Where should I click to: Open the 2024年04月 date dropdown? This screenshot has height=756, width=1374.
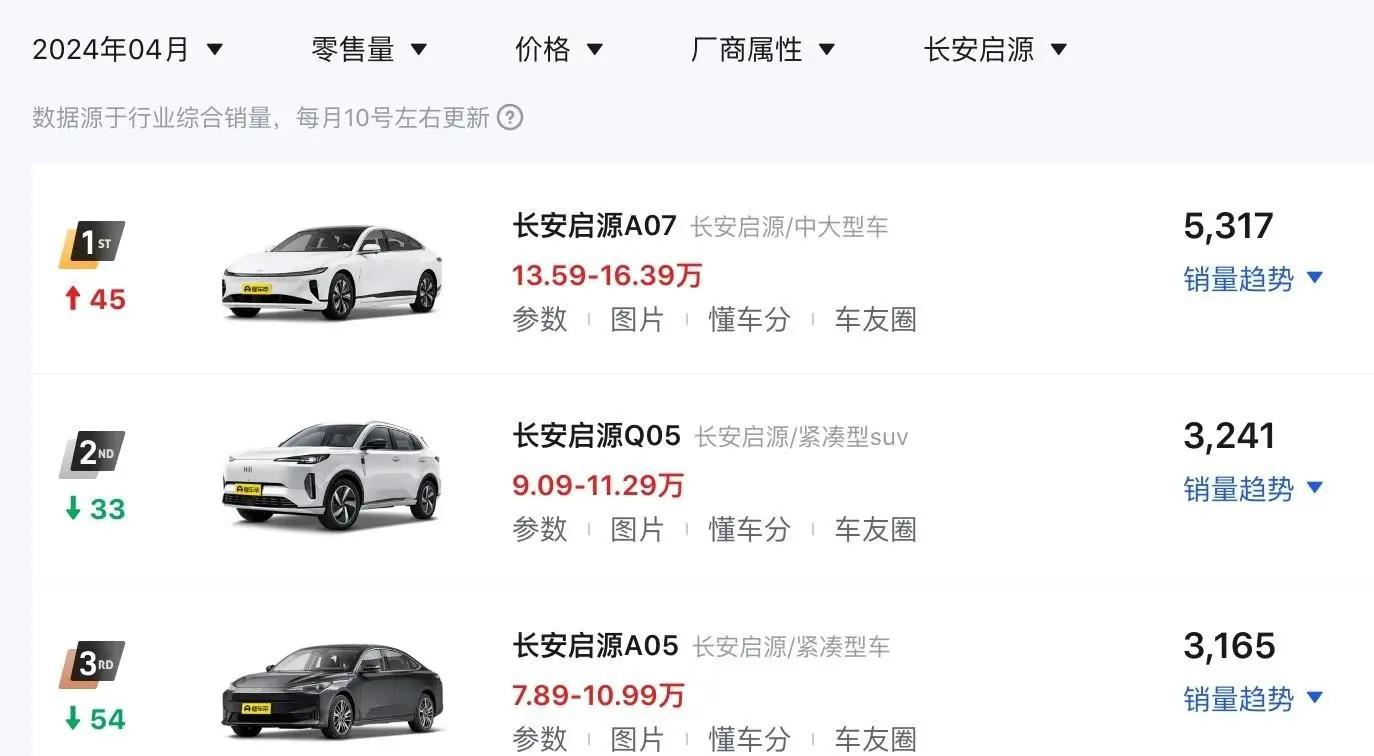point(128,49)
